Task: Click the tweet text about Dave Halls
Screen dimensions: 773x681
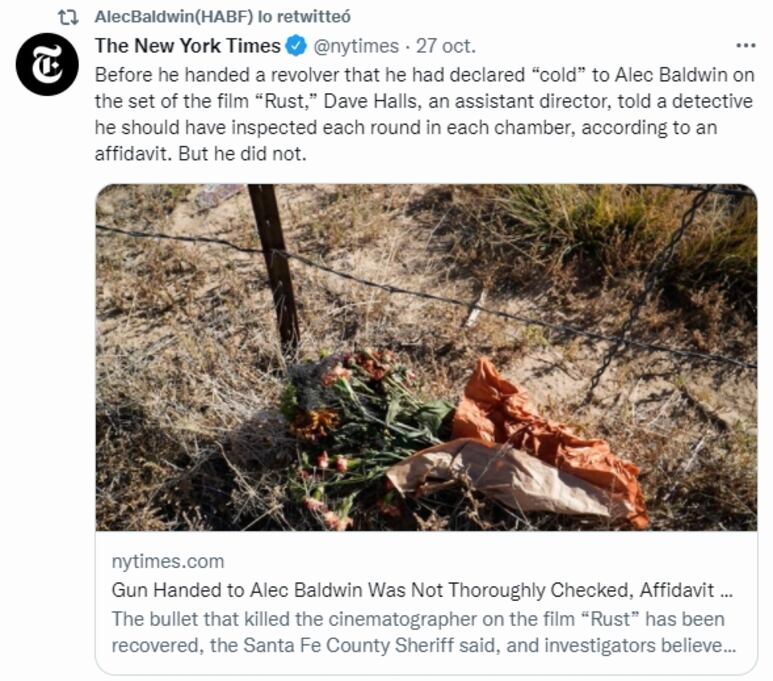Action: click(x=424, y=114)
